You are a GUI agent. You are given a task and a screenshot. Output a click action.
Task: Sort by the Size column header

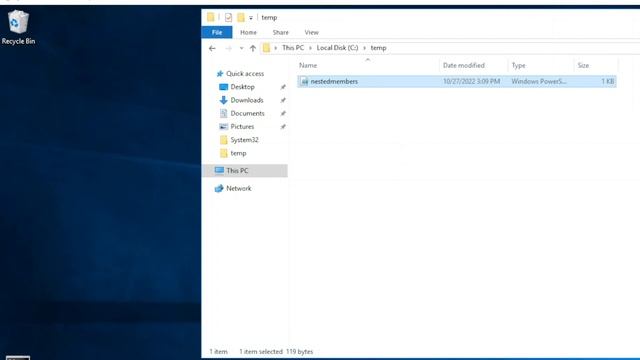click(583, 65)
